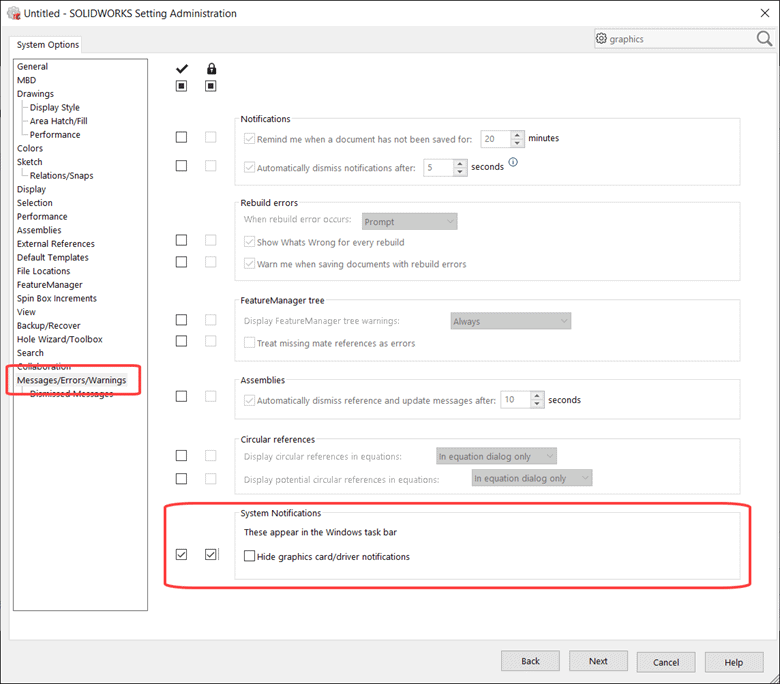The height and width of the screenshot is (684, 780).
Task: Check Hide graphics card/driver notifications
Action: 249,556
